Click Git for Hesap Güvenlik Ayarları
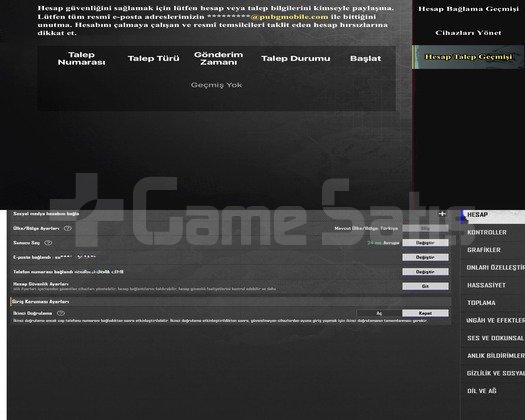The width and height of the screenshot is (525, 420). 425,286
